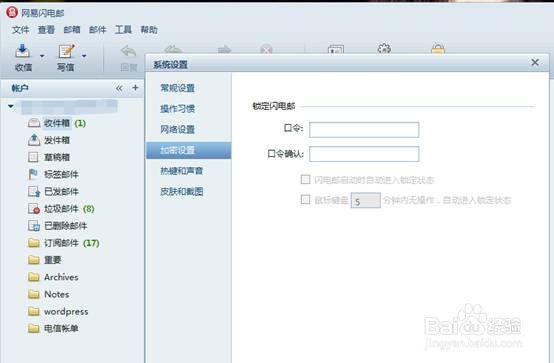Open the 邮件 menu
This screenshot has height=363, width=554.
coord(98,30)
